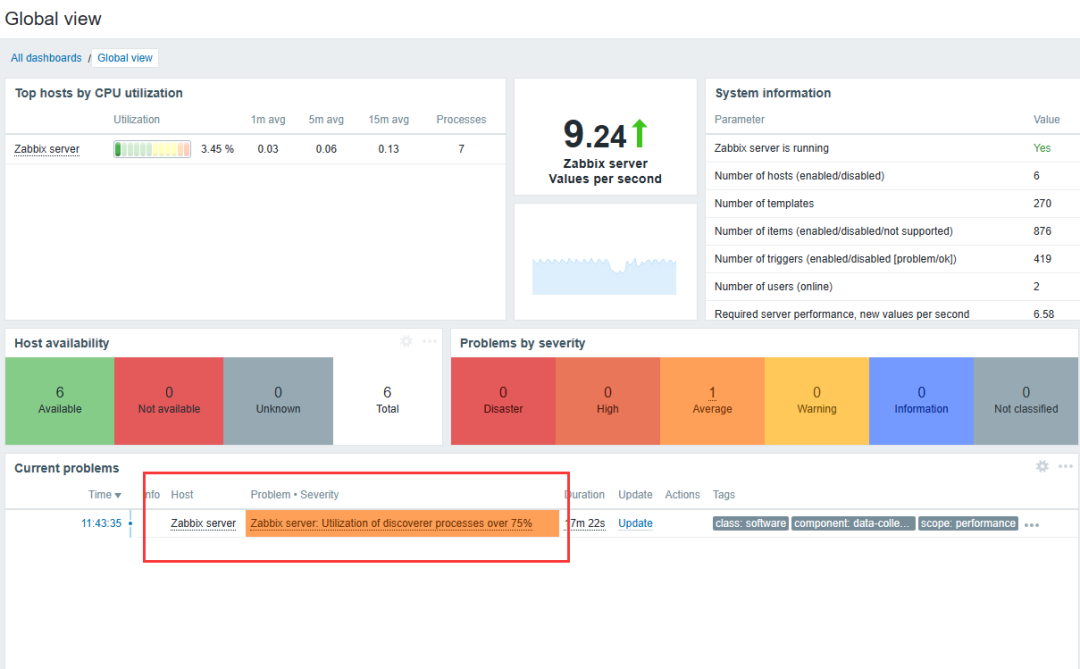Click the 17m 22s duration value
Screen dimensions: 1080x669
[x=585, y=523]
